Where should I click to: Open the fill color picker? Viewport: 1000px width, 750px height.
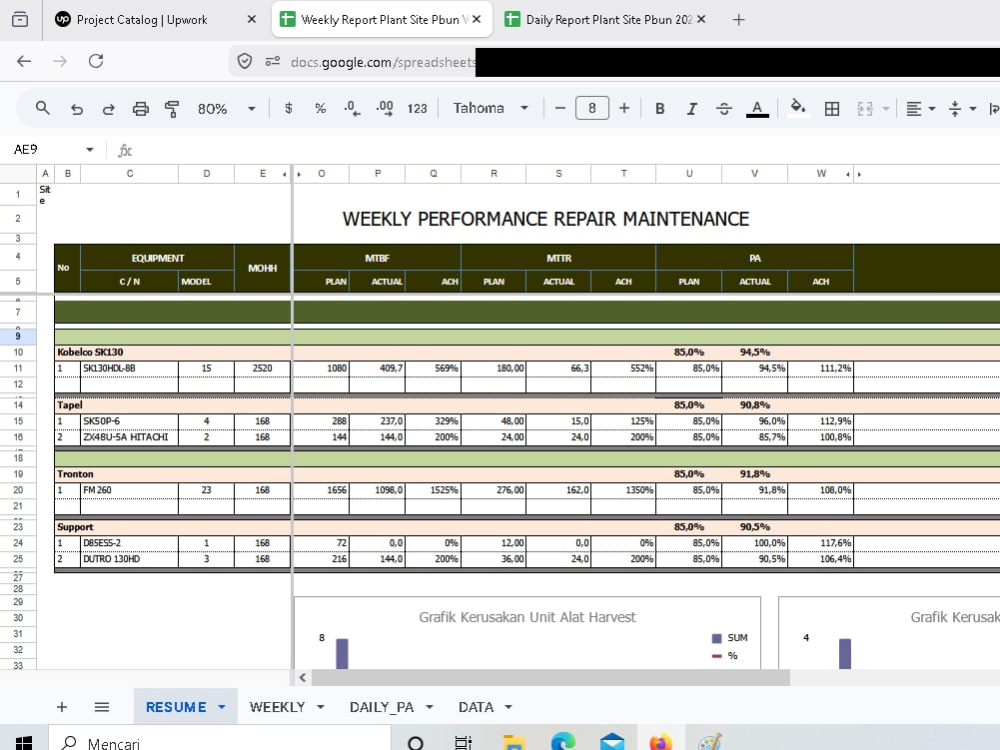(798, 108)
